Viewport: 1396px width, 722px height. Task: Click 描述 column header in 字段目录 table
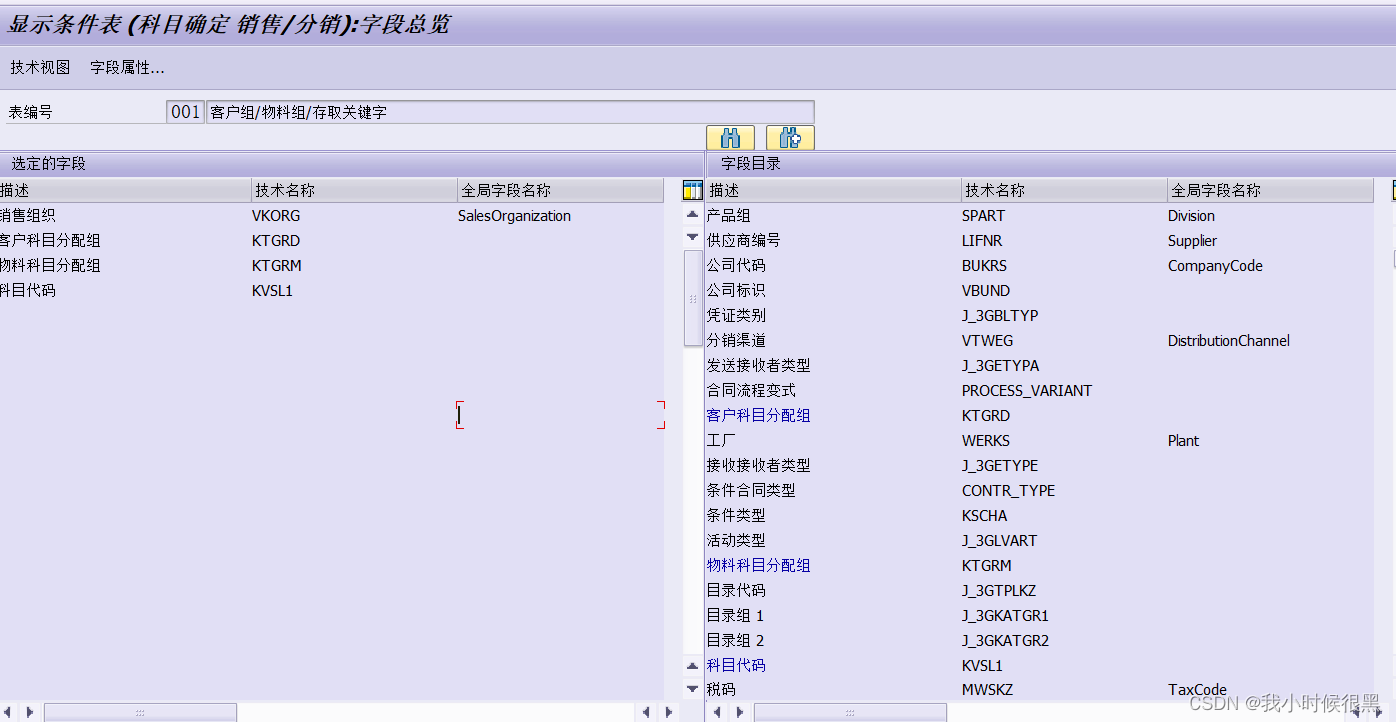tap(833, 190)
